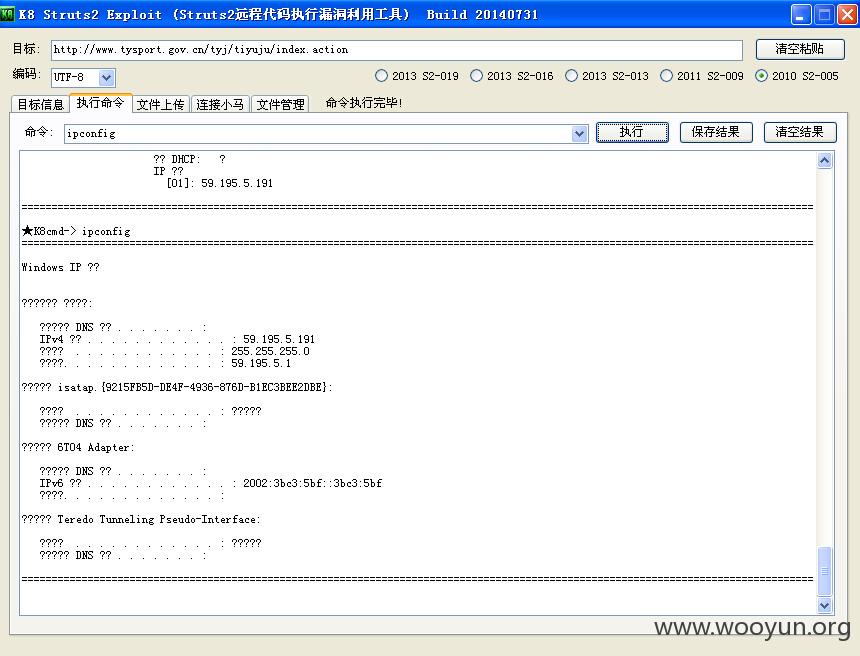Click the isatap adapter GUID line
Screen dimensions: 860x656
click(177, 387)
